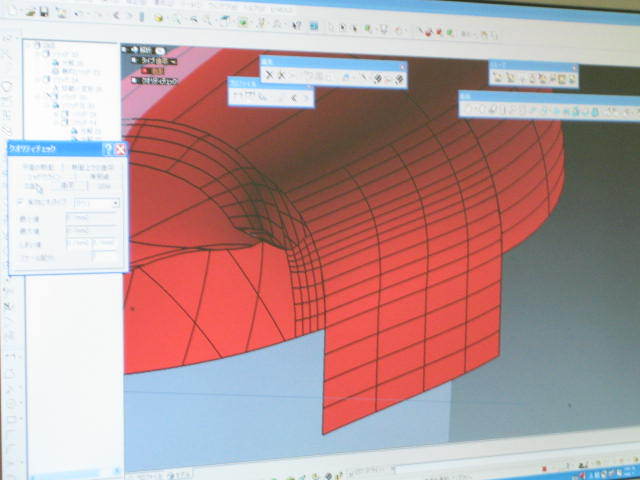This screenshot has height=480, width=640.
Task: Select the red highlighted item in viewport overlay
Action: pos(153,71)
